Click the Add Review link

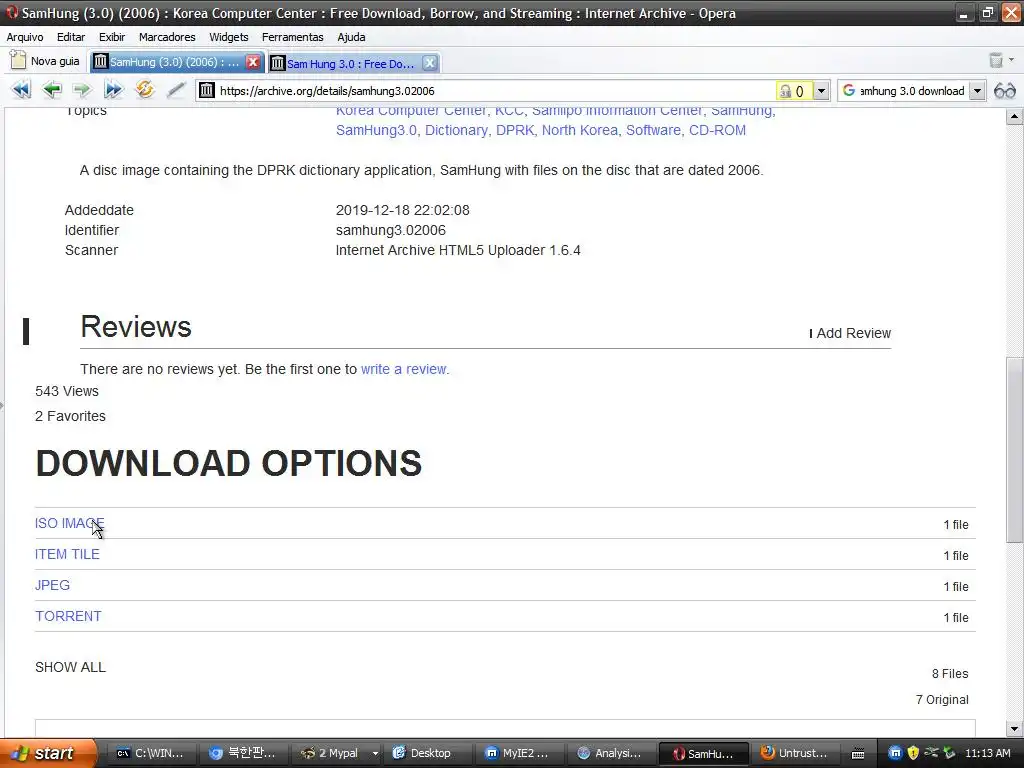pos(850,333)
